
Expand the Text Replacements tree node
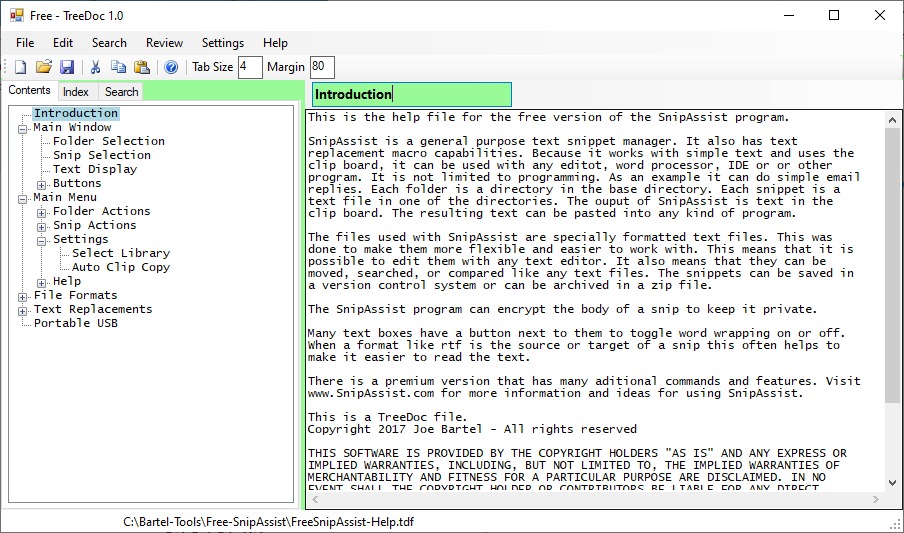point(22,311)
